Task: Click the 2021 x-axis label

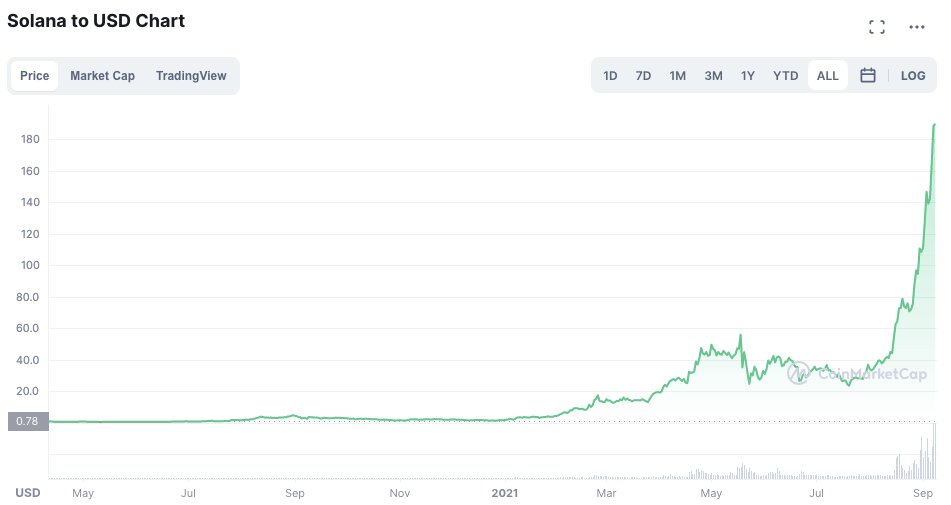Action: click(505, 493)
